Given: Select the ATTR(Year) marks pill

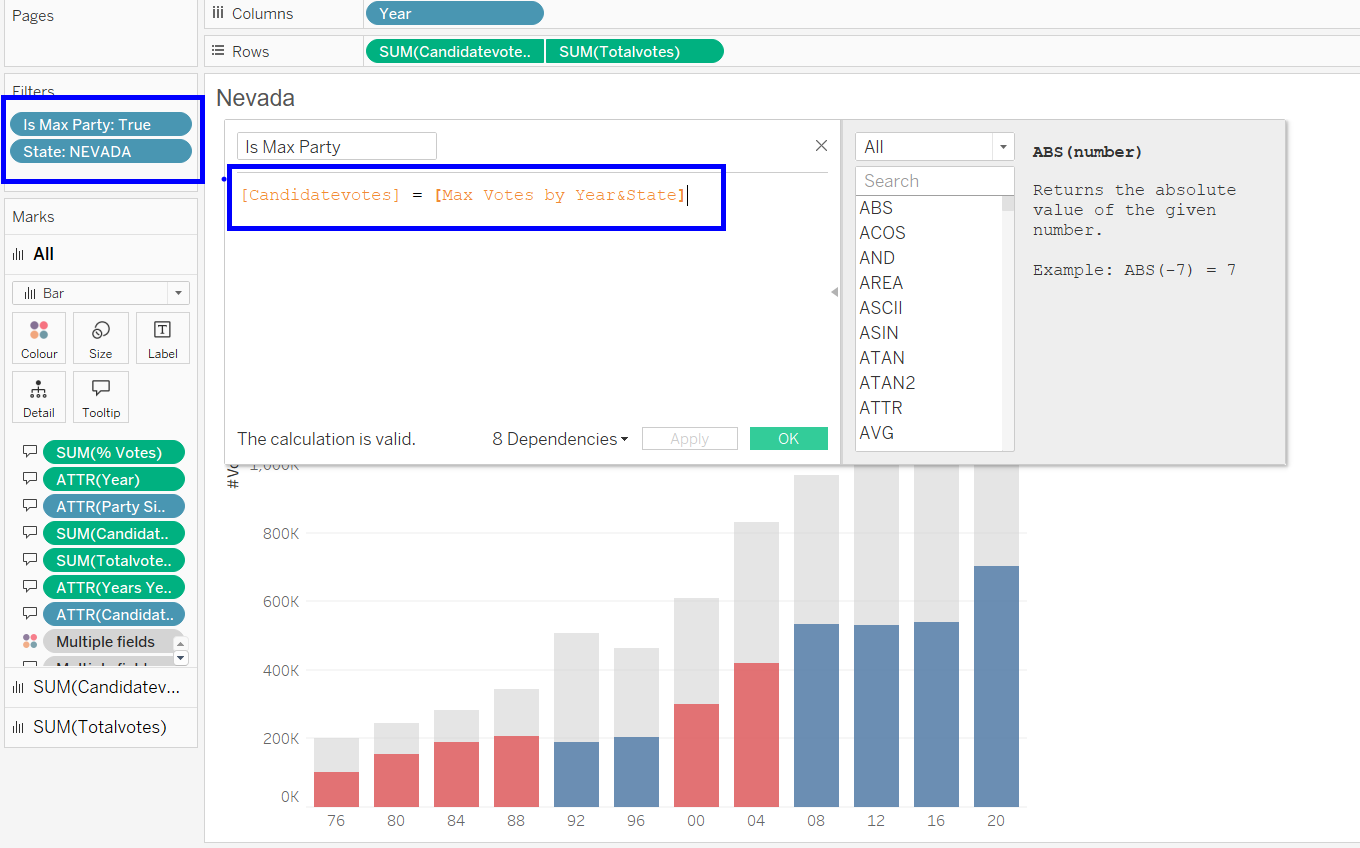Looking at the screenshot, I should tap(114, 479).
